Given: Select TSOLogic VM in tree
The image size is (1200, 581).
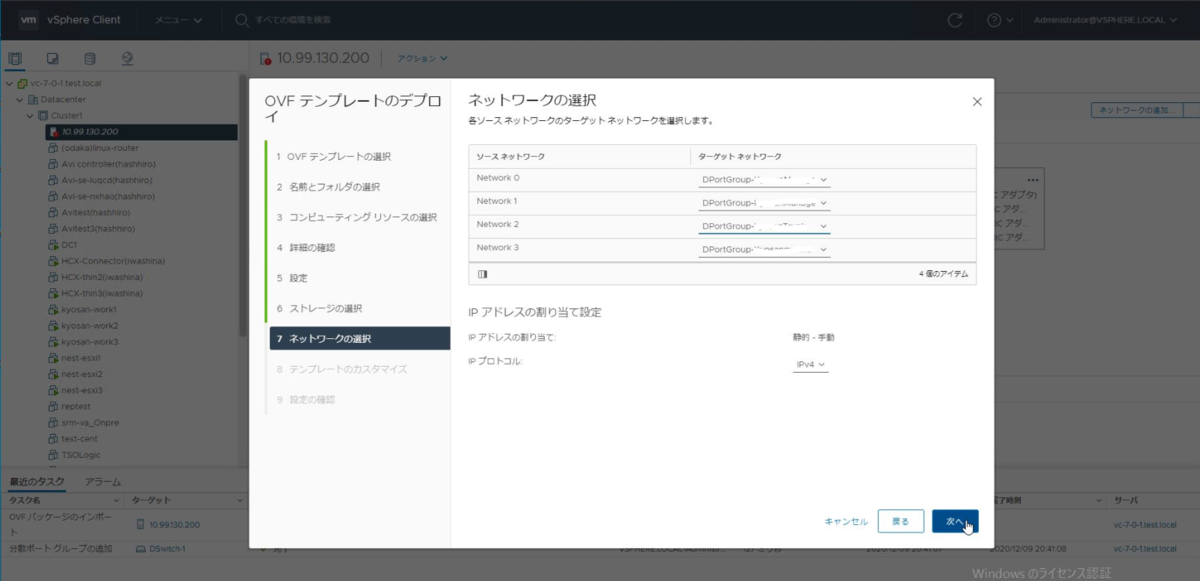Looking at the screenshot, I should pos(80,455).
